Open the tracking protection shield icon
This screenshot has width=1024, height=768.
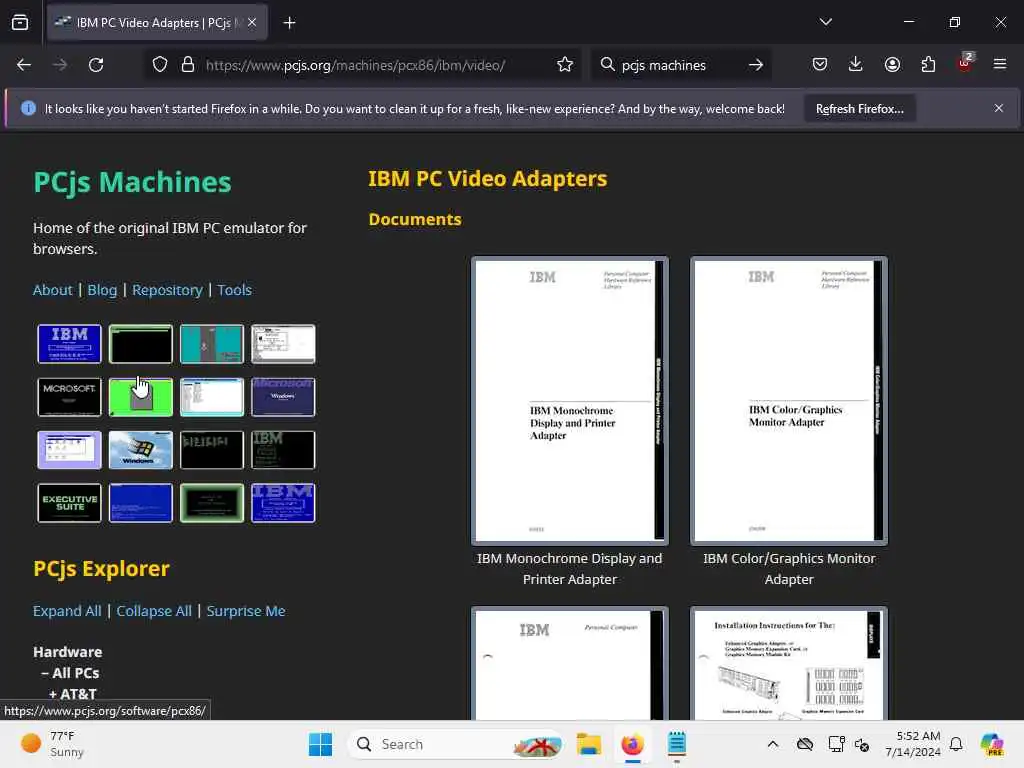(x=160, y=65)
